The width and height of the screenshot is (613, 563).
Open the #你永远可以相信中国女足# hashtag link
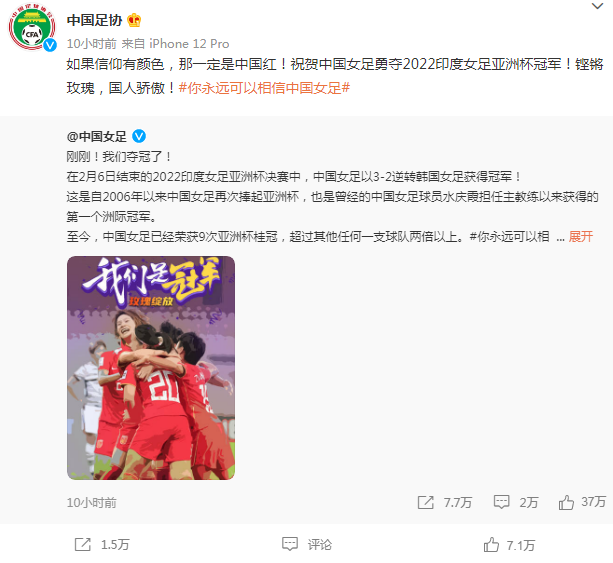[264, 88]
